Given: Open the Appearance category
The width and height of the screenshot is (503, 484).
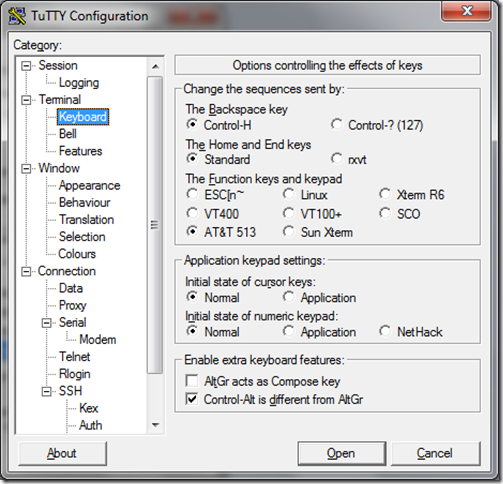Looking at the screenshot, I should point(89,185).
